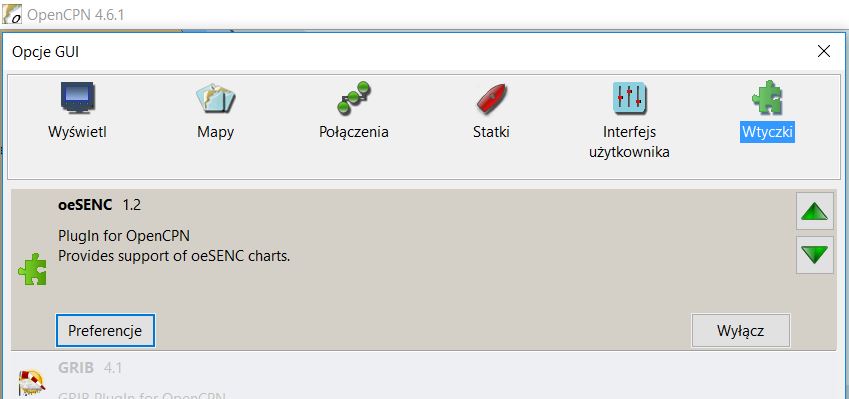
Task: Select the Połączenia green nodes icon
Action: pos(354,98)
